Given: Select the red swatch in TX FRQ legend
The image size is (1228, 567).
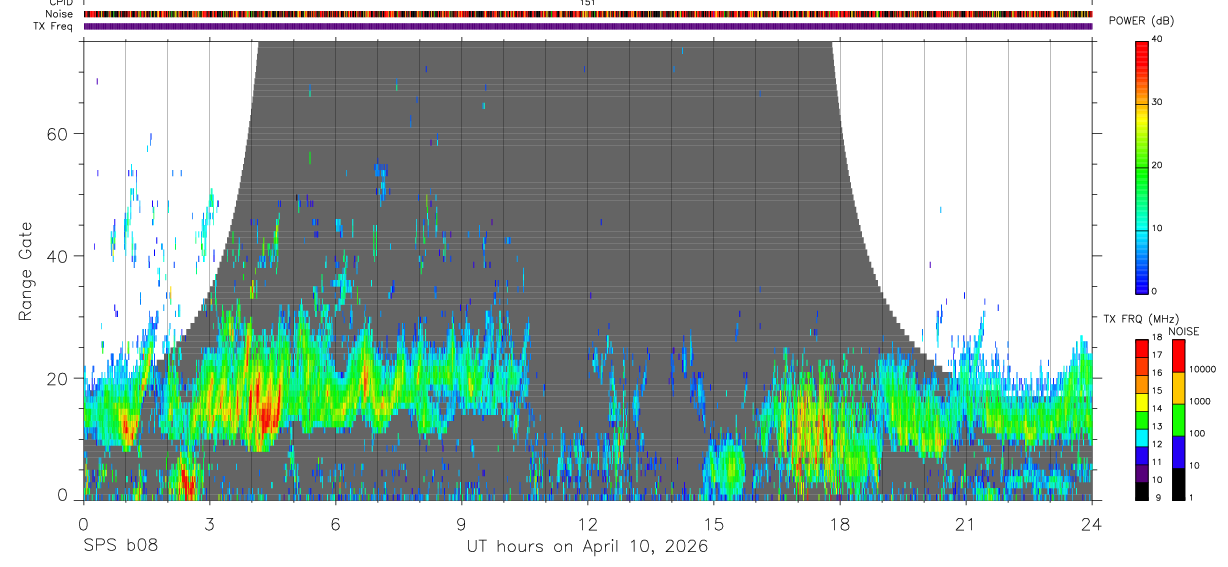Looking at the screenshot, I should click(x=1141, y=348).
